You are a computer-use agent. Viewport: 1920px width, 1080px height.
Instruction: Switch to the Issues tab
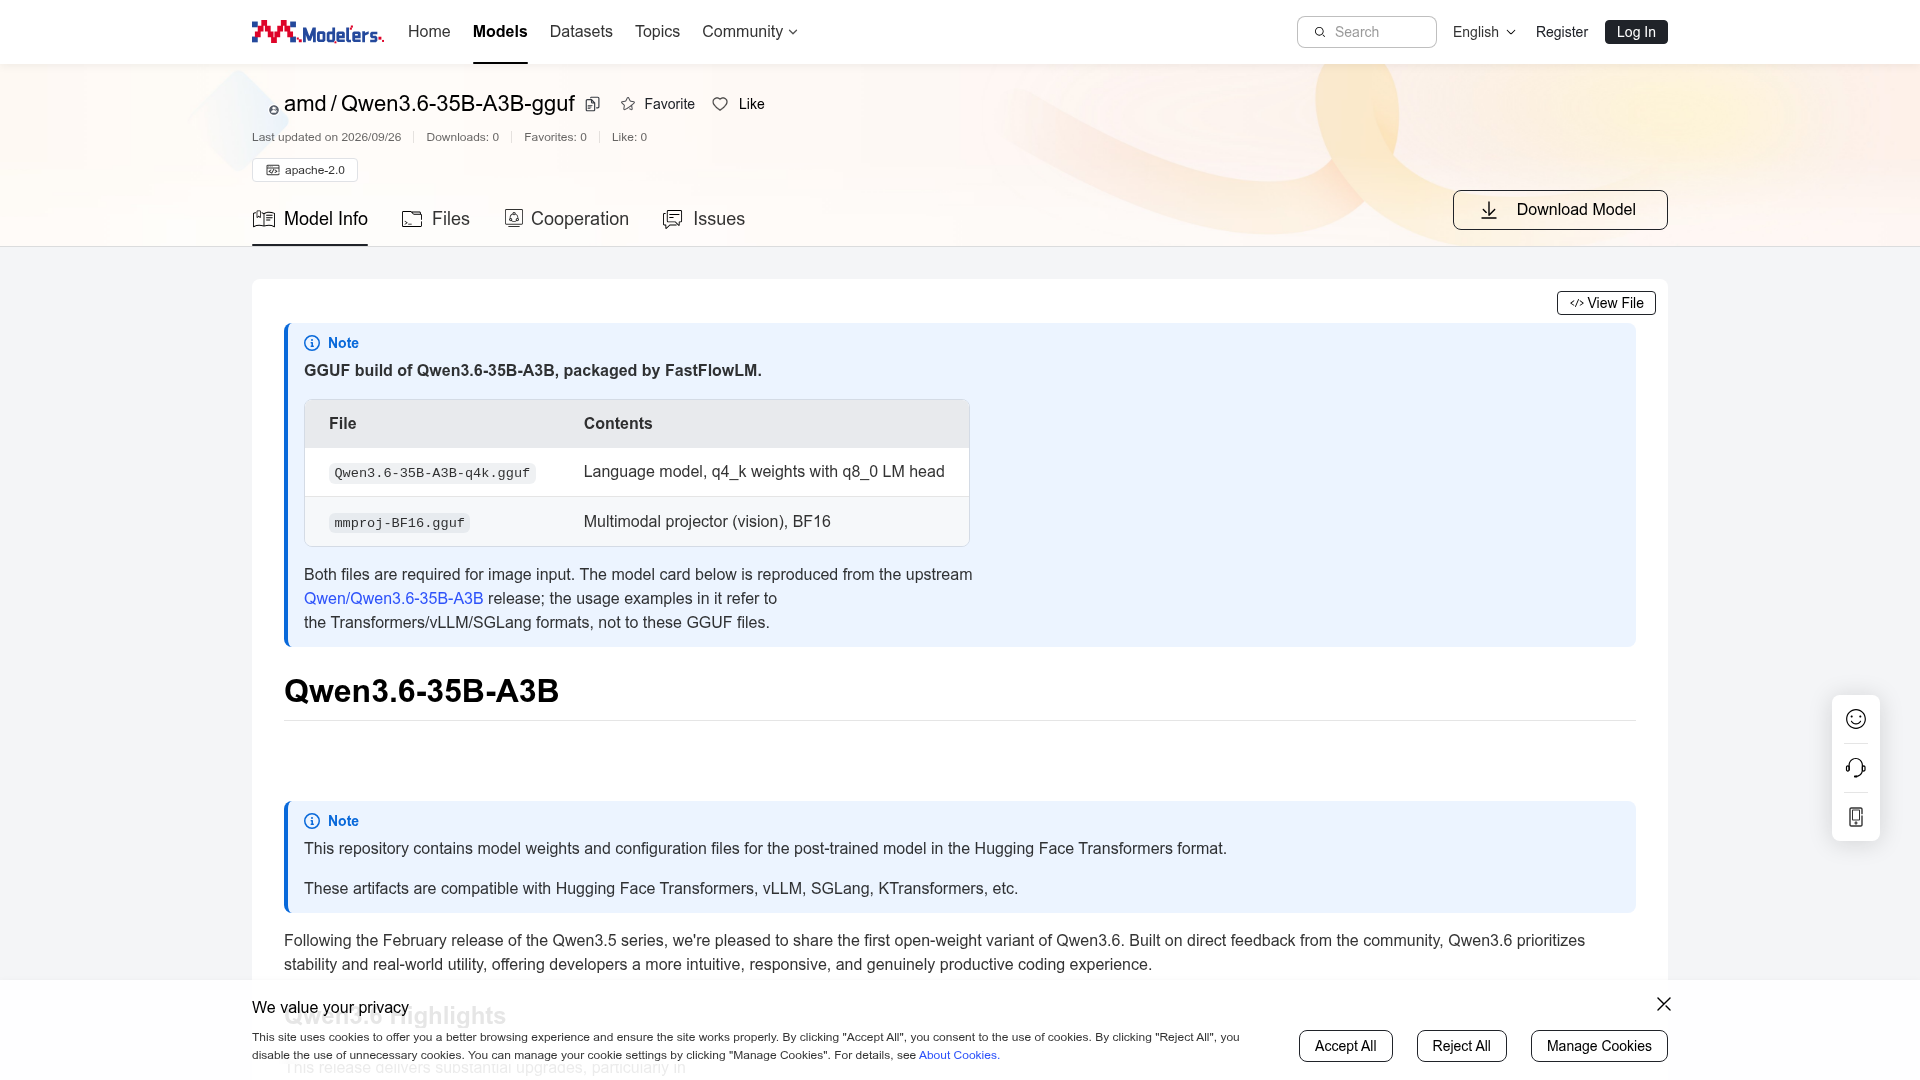click(x=704, y=219)
